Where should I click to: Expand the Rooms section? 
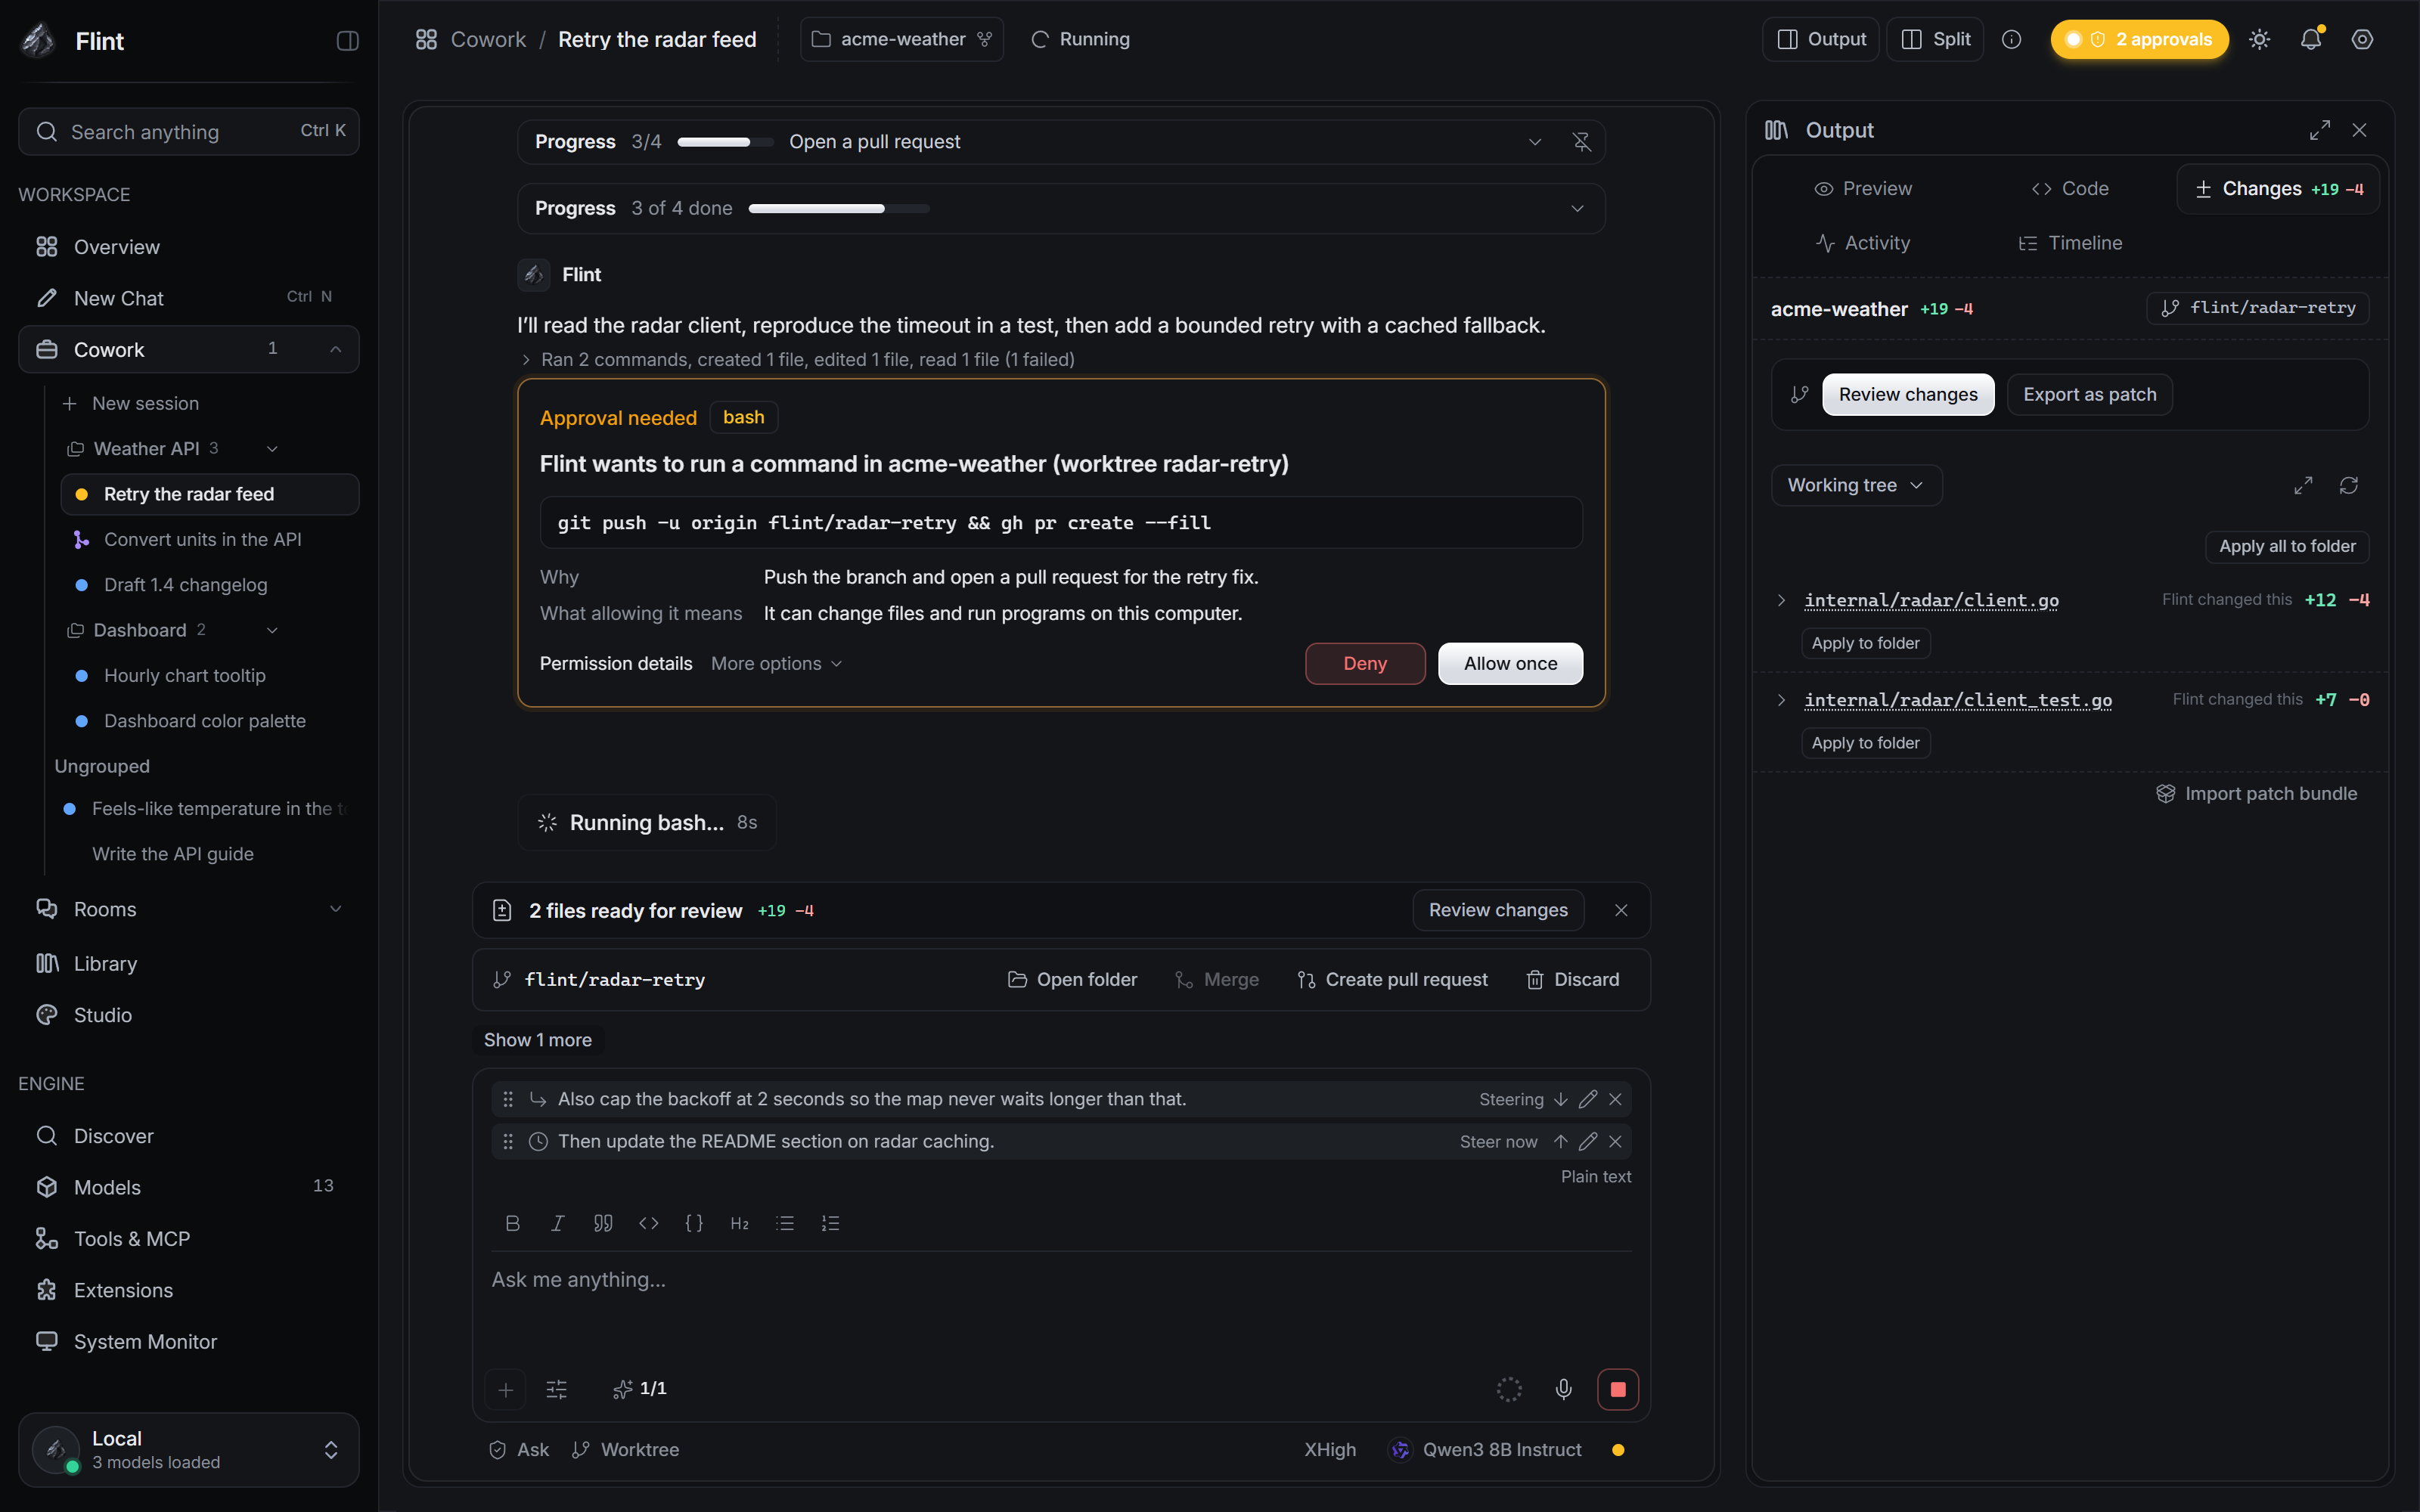336,909
